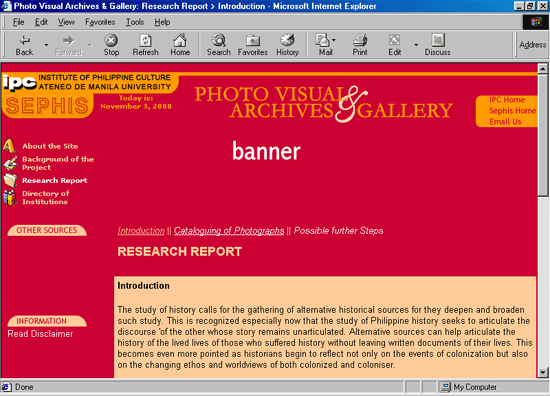This screenshot has height=396, width=550.
Task: Click the Edit toolbar button
Action: [x=395, y=45]
